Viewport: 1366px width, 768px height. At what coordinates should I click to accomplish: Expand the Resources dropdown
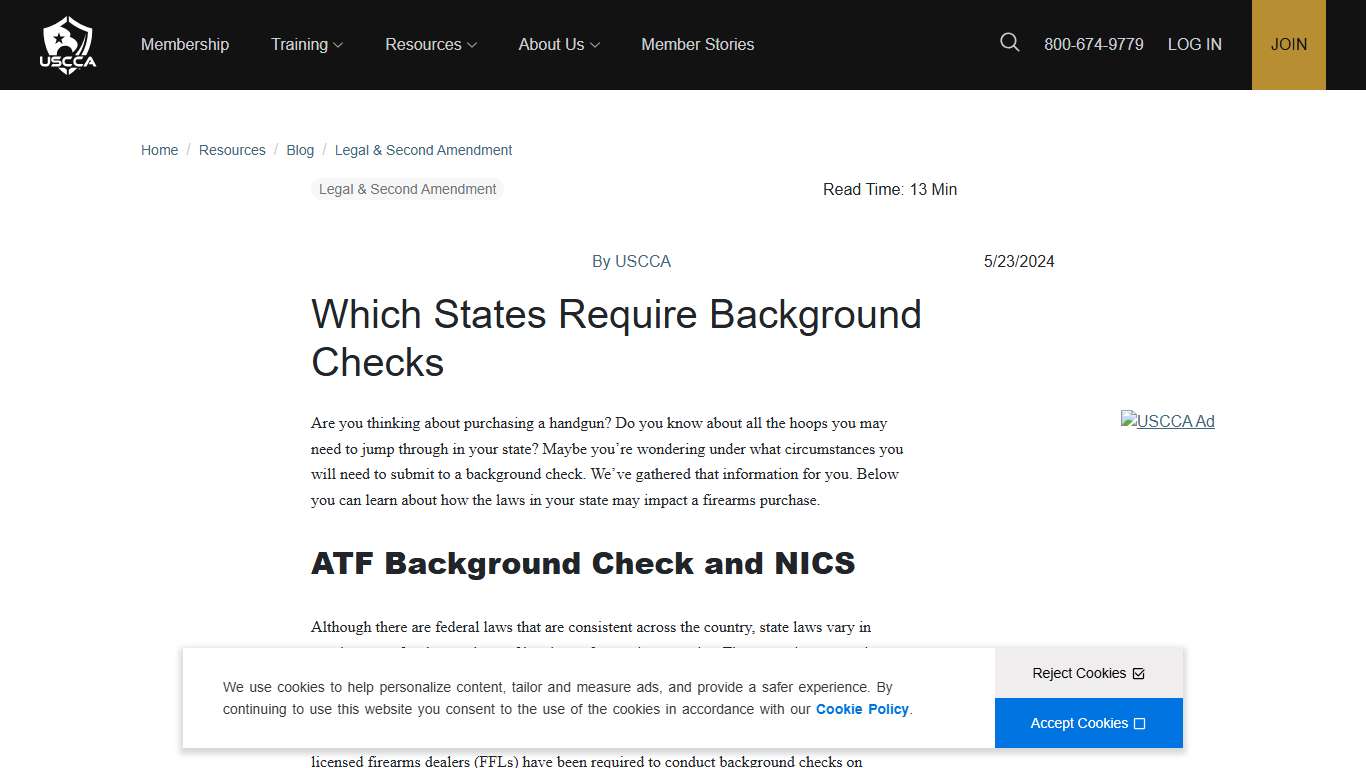pyautogui.click(x=430, y=44)
